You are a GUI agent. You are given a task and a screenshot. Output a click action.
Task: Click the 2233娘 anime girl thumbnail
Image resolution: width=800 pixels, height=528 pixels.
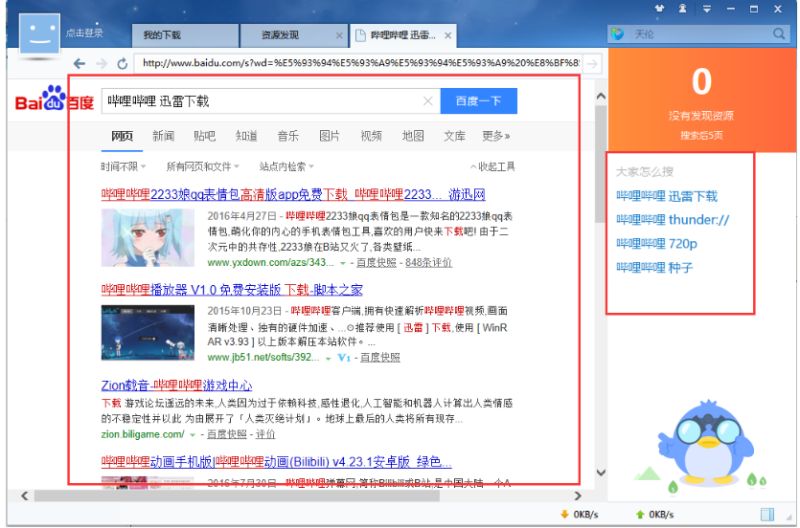click(147, 238)
